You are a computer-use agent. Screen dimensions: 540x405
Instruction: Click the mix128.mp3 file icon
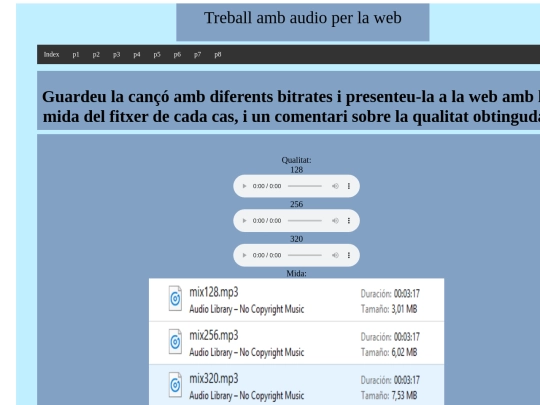(175, 298)
